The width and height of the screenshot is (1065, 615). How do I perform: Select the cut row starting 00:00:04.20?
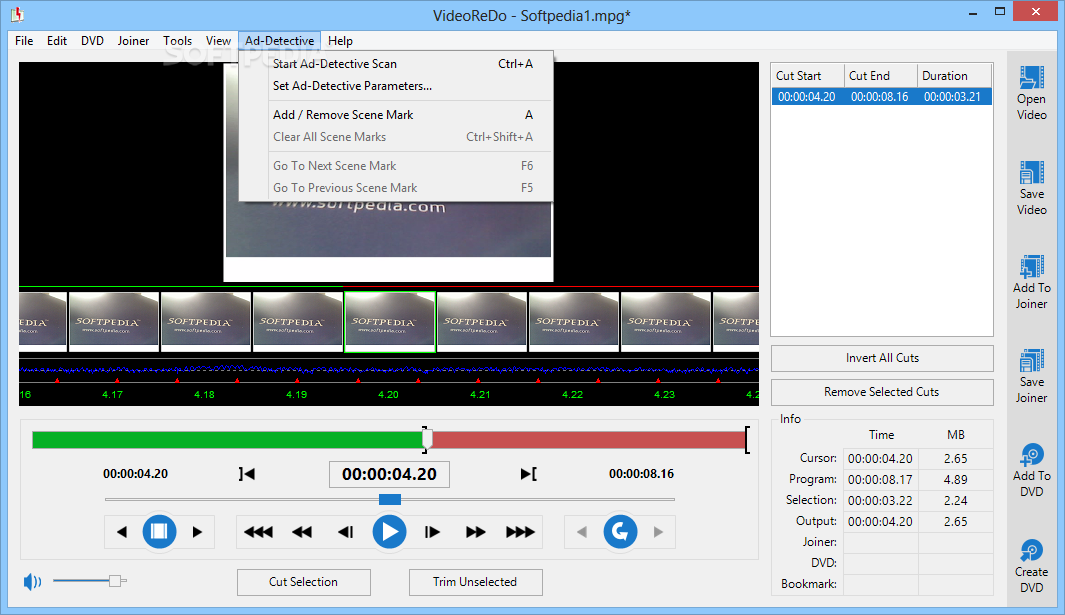point(882,96)
